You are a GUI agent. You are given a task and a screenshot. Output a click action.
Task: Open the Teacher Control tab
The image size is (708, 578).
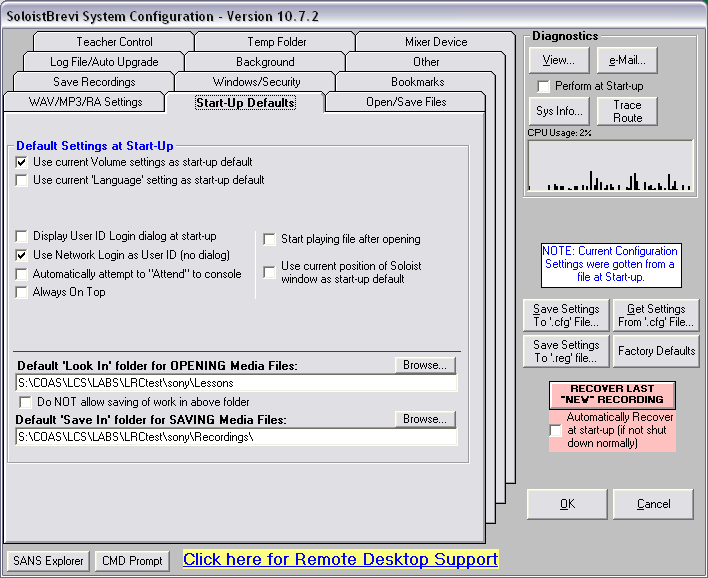pos(114,42)
